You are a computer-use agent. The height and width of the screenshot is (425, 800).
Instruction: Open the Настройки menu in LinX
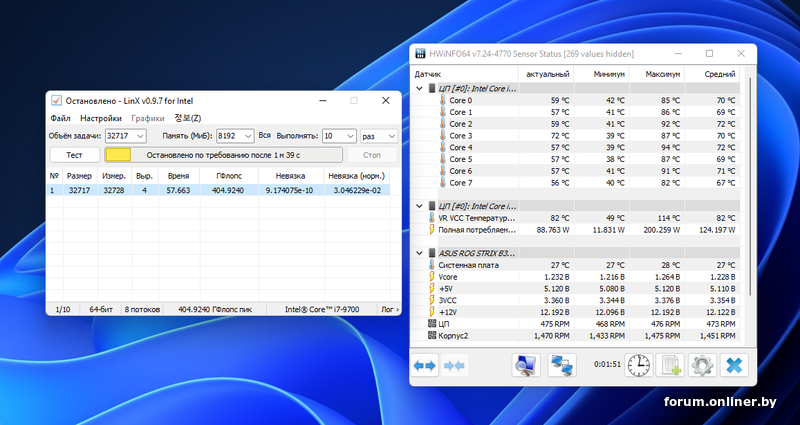[101, 118]
